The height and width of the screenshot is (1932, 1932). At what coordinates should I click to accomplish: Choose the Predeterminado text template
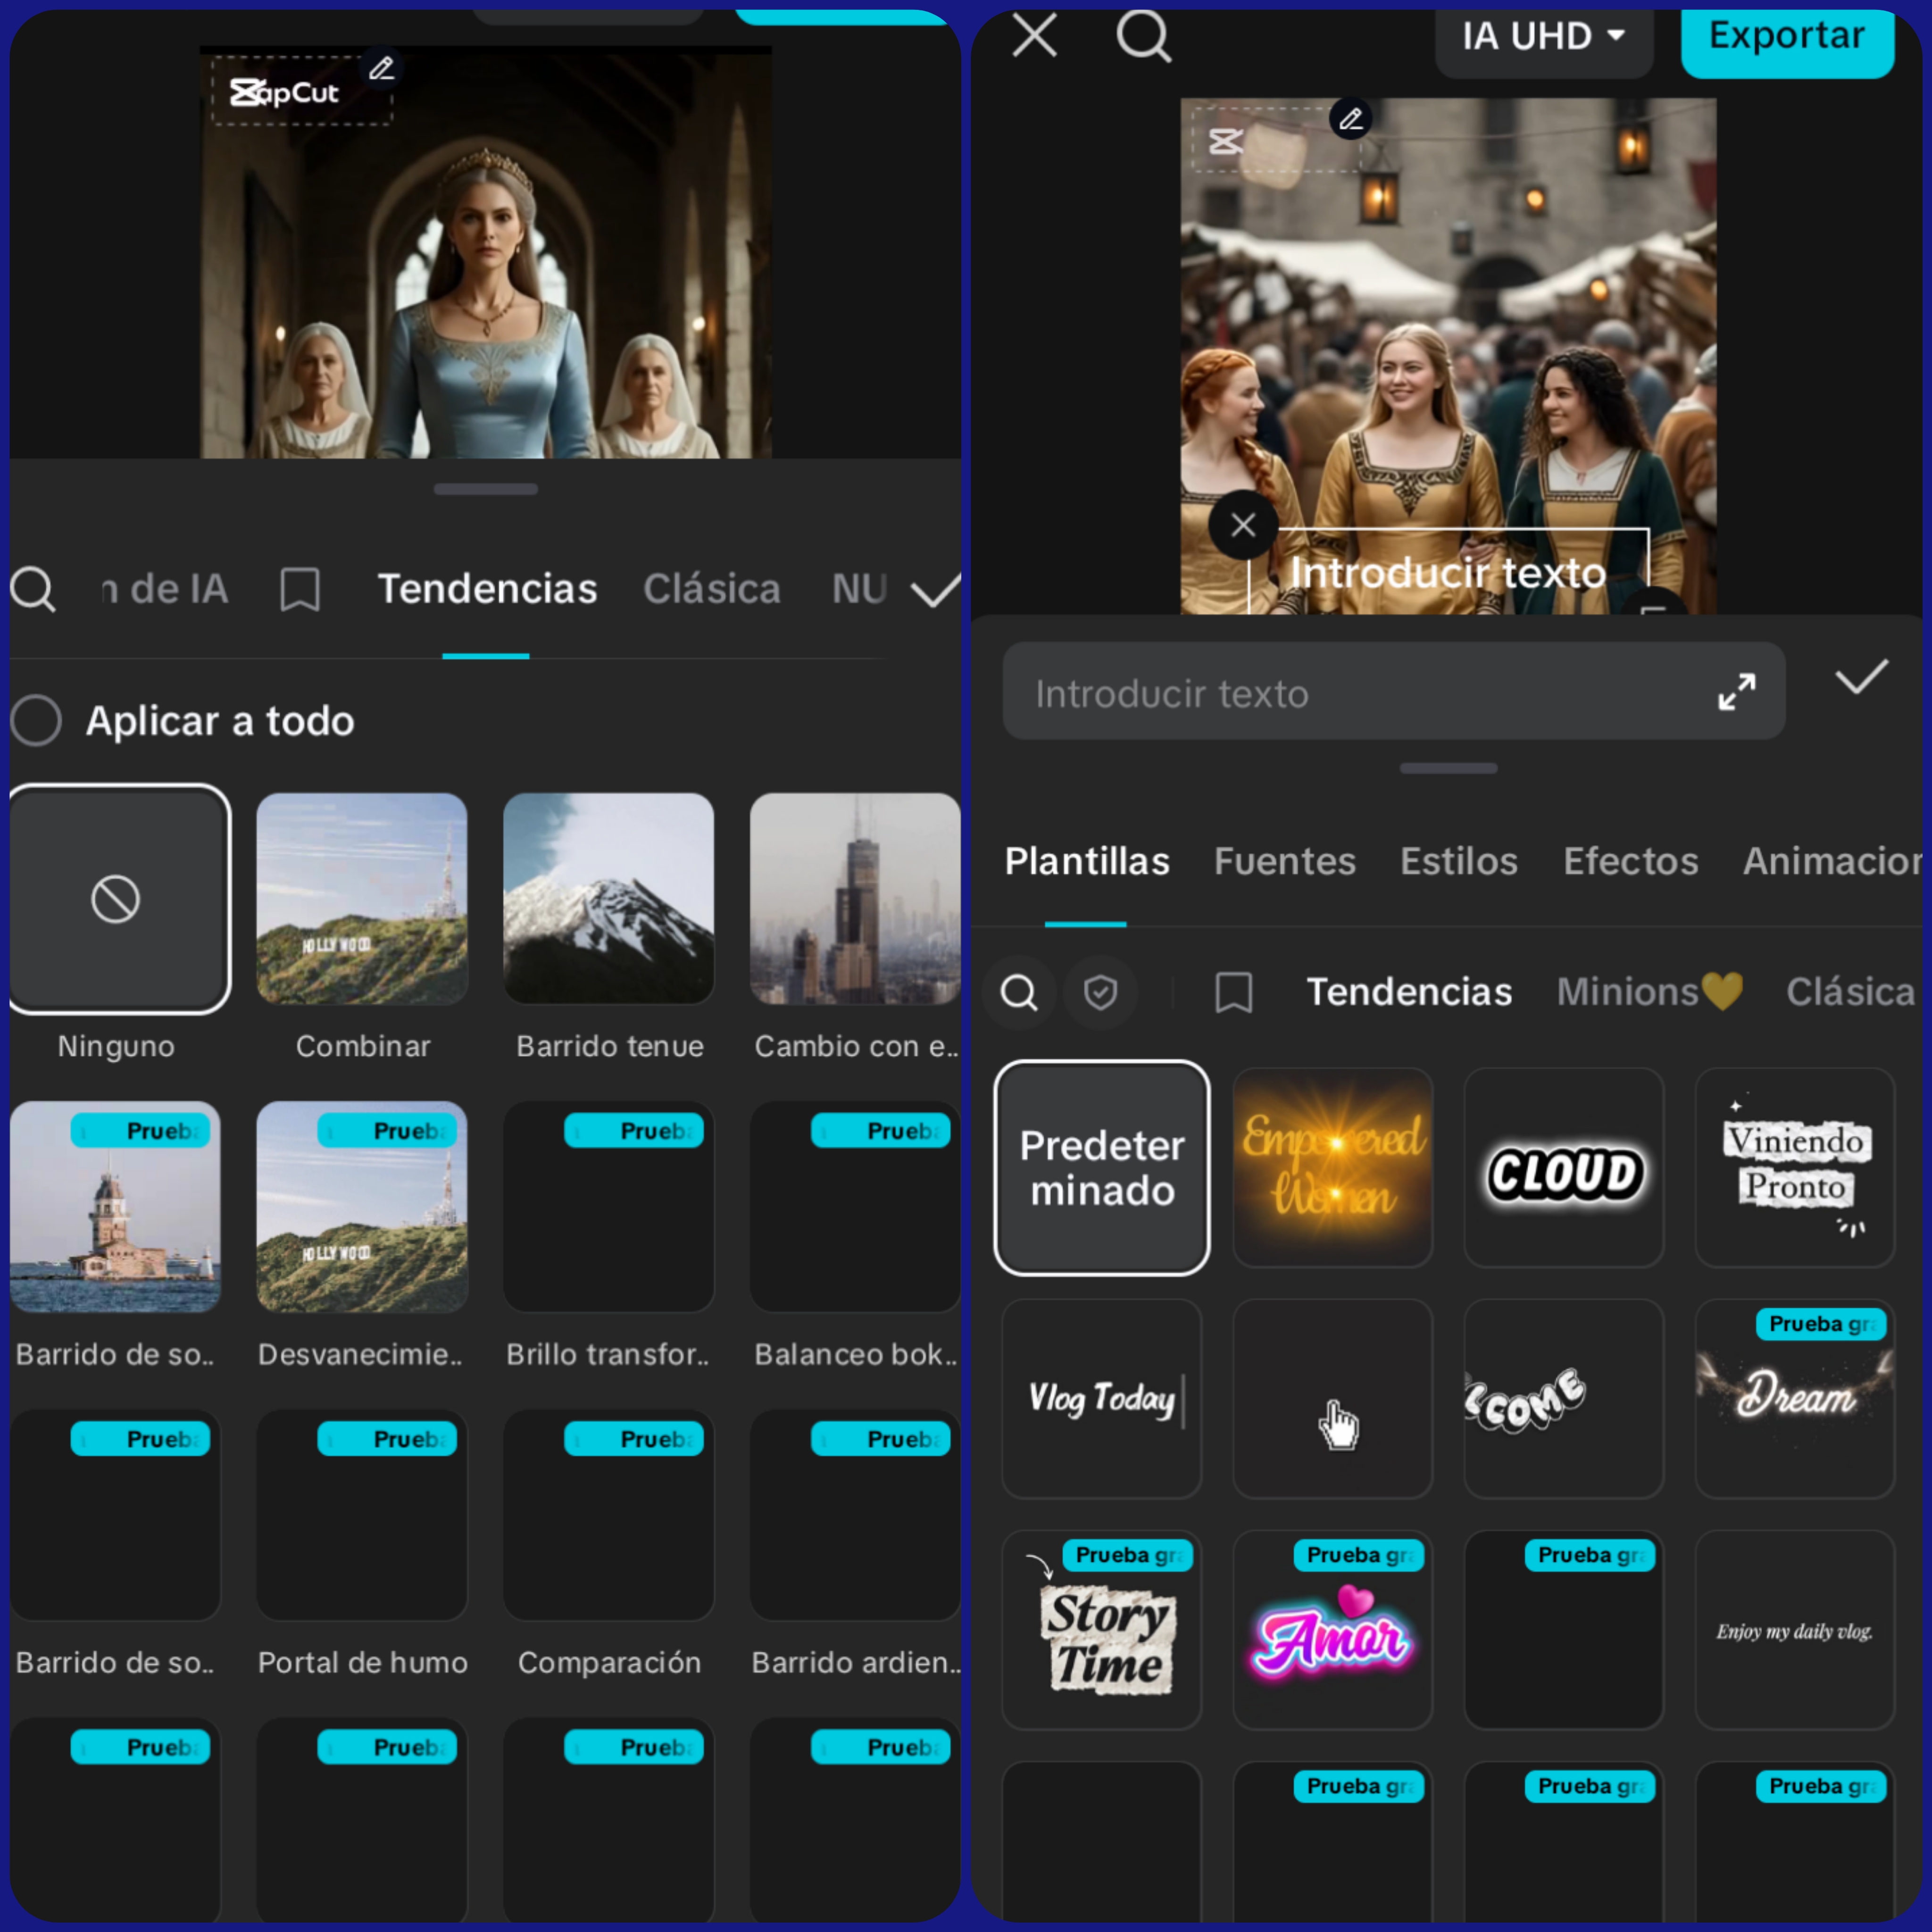(x=1101, y=1167)
